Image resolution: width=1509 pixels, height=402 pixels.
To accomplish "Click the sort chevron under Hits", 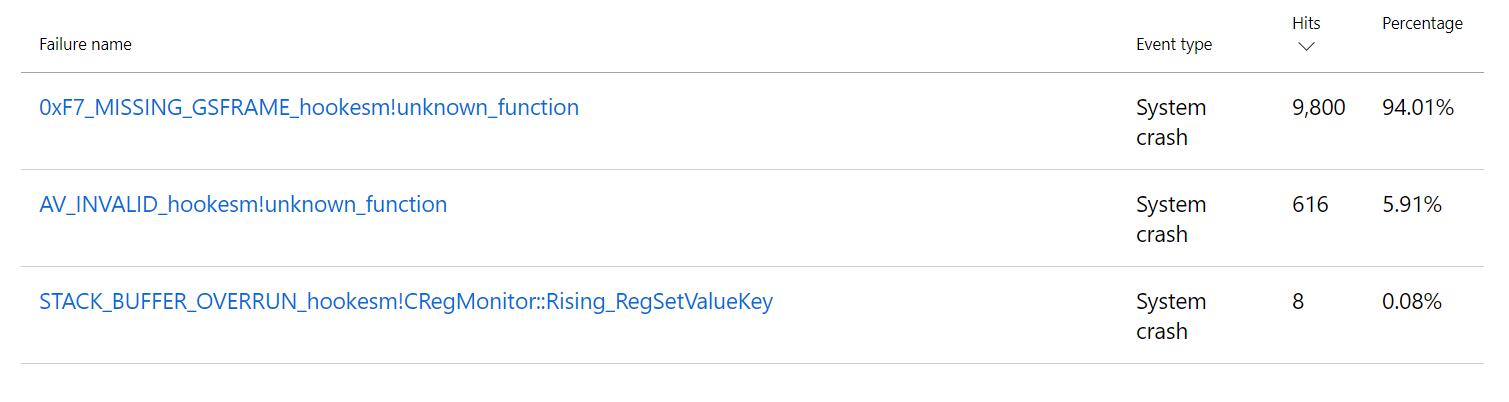I will click(1305, 47).
